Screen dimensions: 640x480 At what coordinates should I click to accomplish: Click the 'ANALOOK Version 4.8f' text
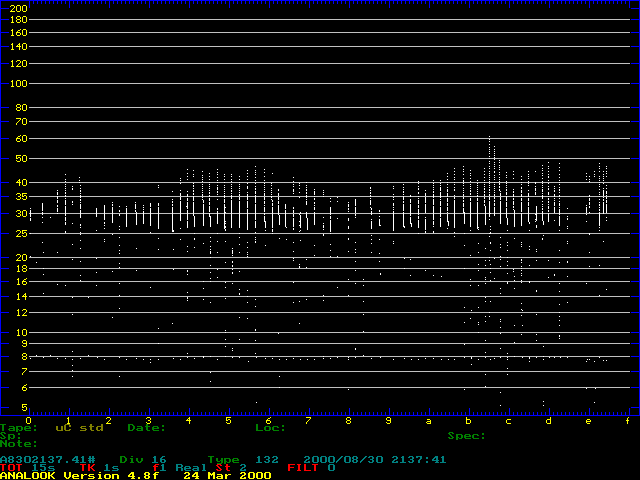point(79,476)
